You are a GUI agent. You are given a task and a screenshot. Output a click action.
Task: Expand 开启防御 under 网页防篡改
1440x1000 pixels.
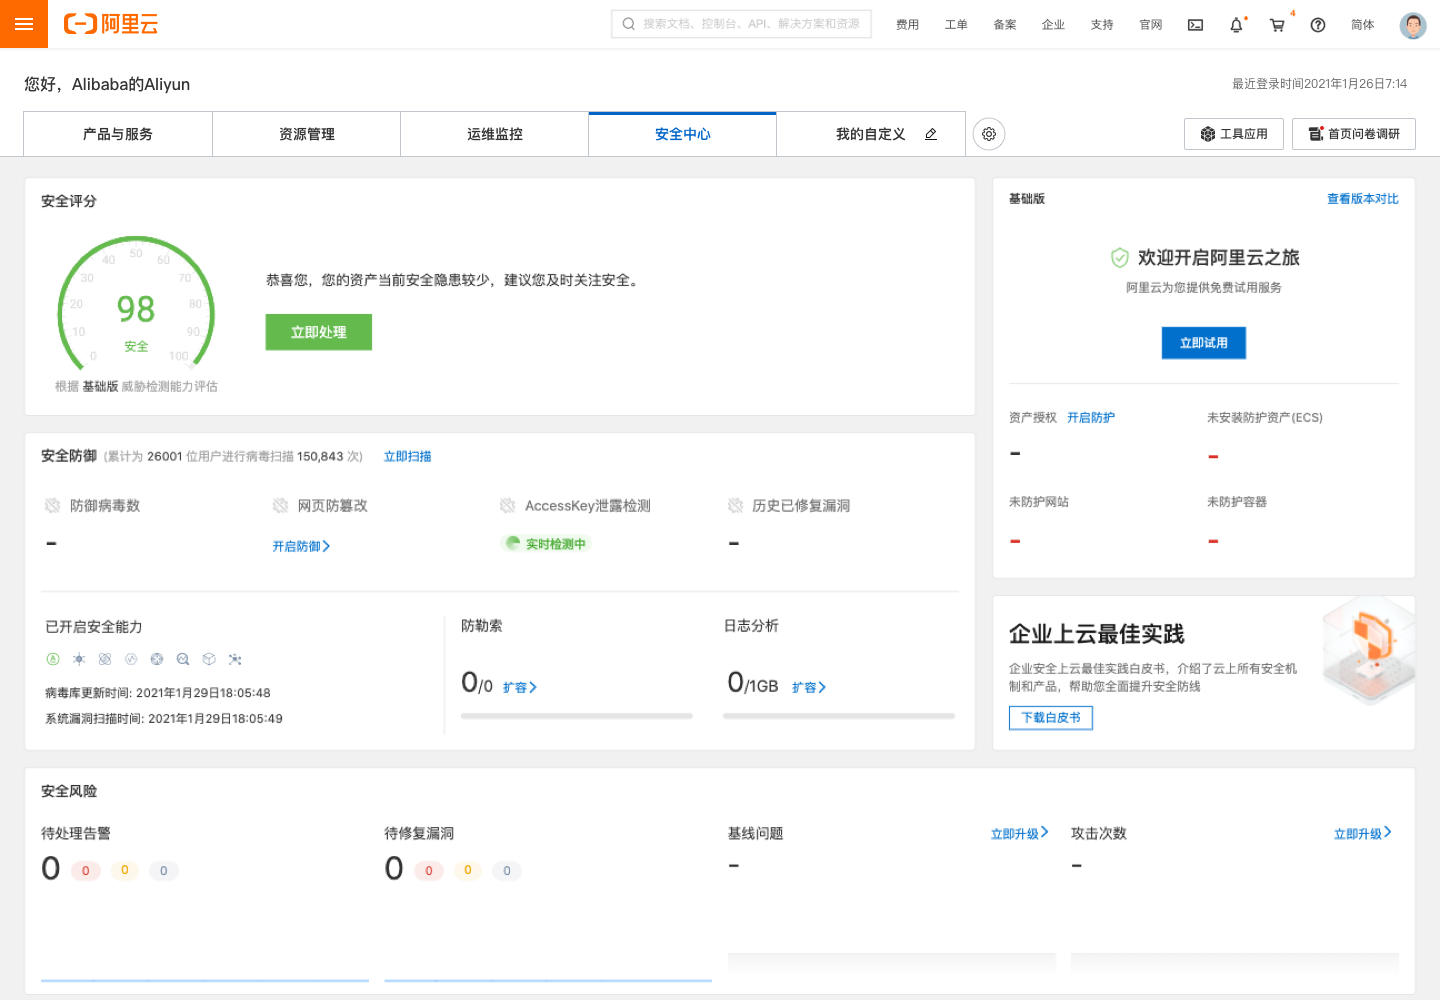tap(302, 546)
